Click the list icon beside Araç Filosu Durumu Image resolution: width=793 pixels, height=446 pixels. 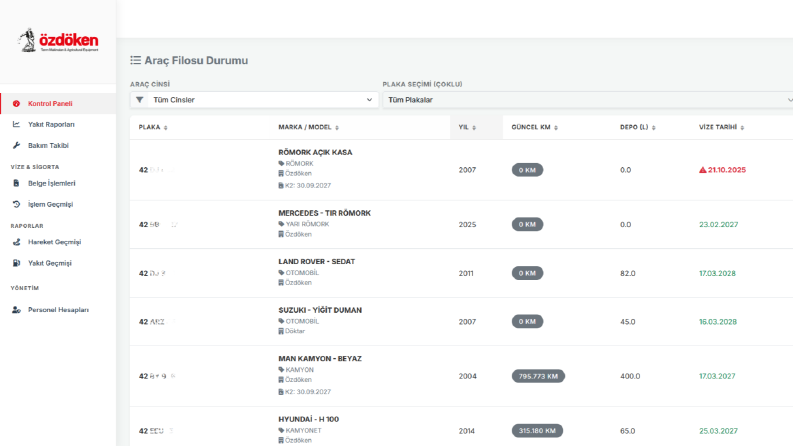pos(136,60)
